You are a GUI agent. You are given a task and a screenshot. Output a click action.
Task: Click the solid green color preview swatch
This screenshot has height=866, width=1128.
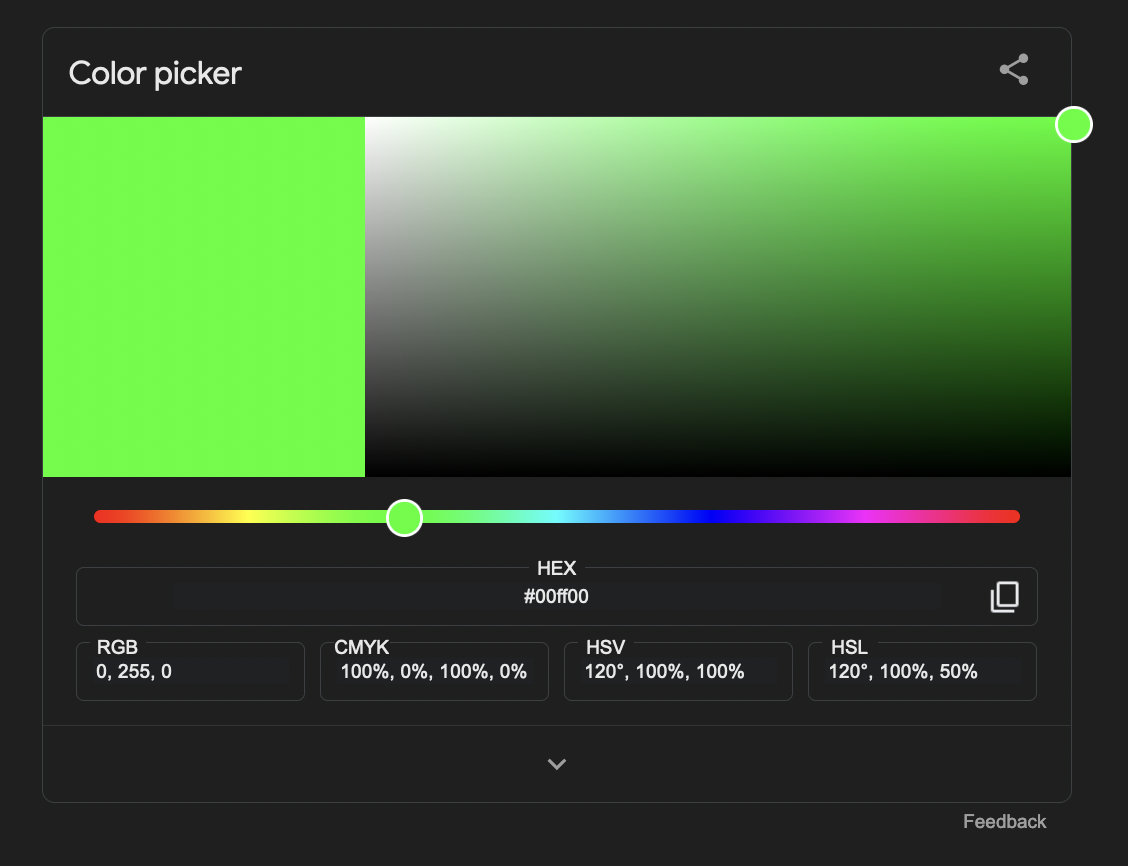[204, 297]
